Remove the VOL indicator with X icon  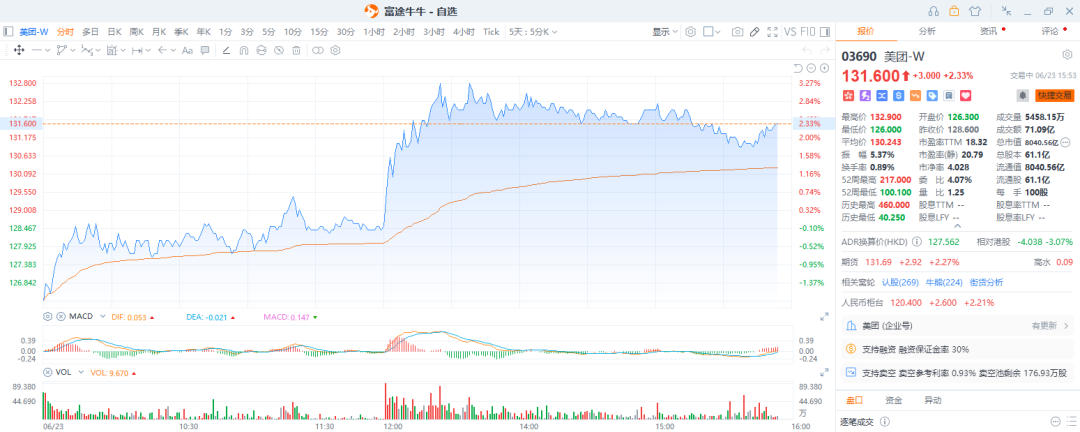48,372
